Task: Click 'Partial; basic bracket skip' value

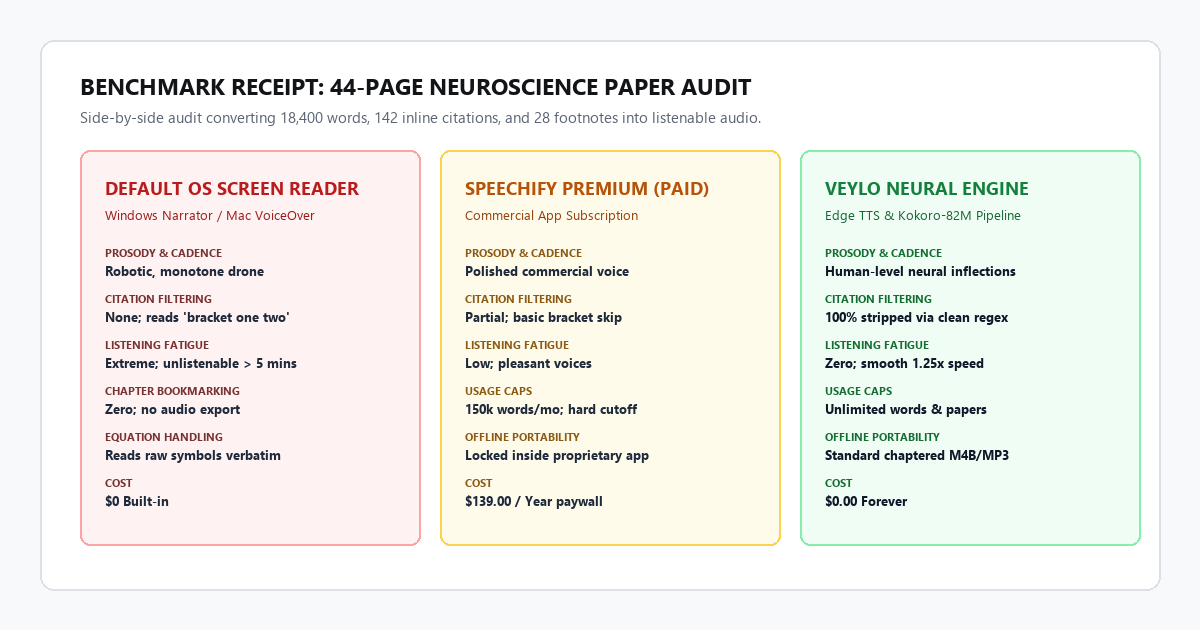Action: click(x=543, y=317)
